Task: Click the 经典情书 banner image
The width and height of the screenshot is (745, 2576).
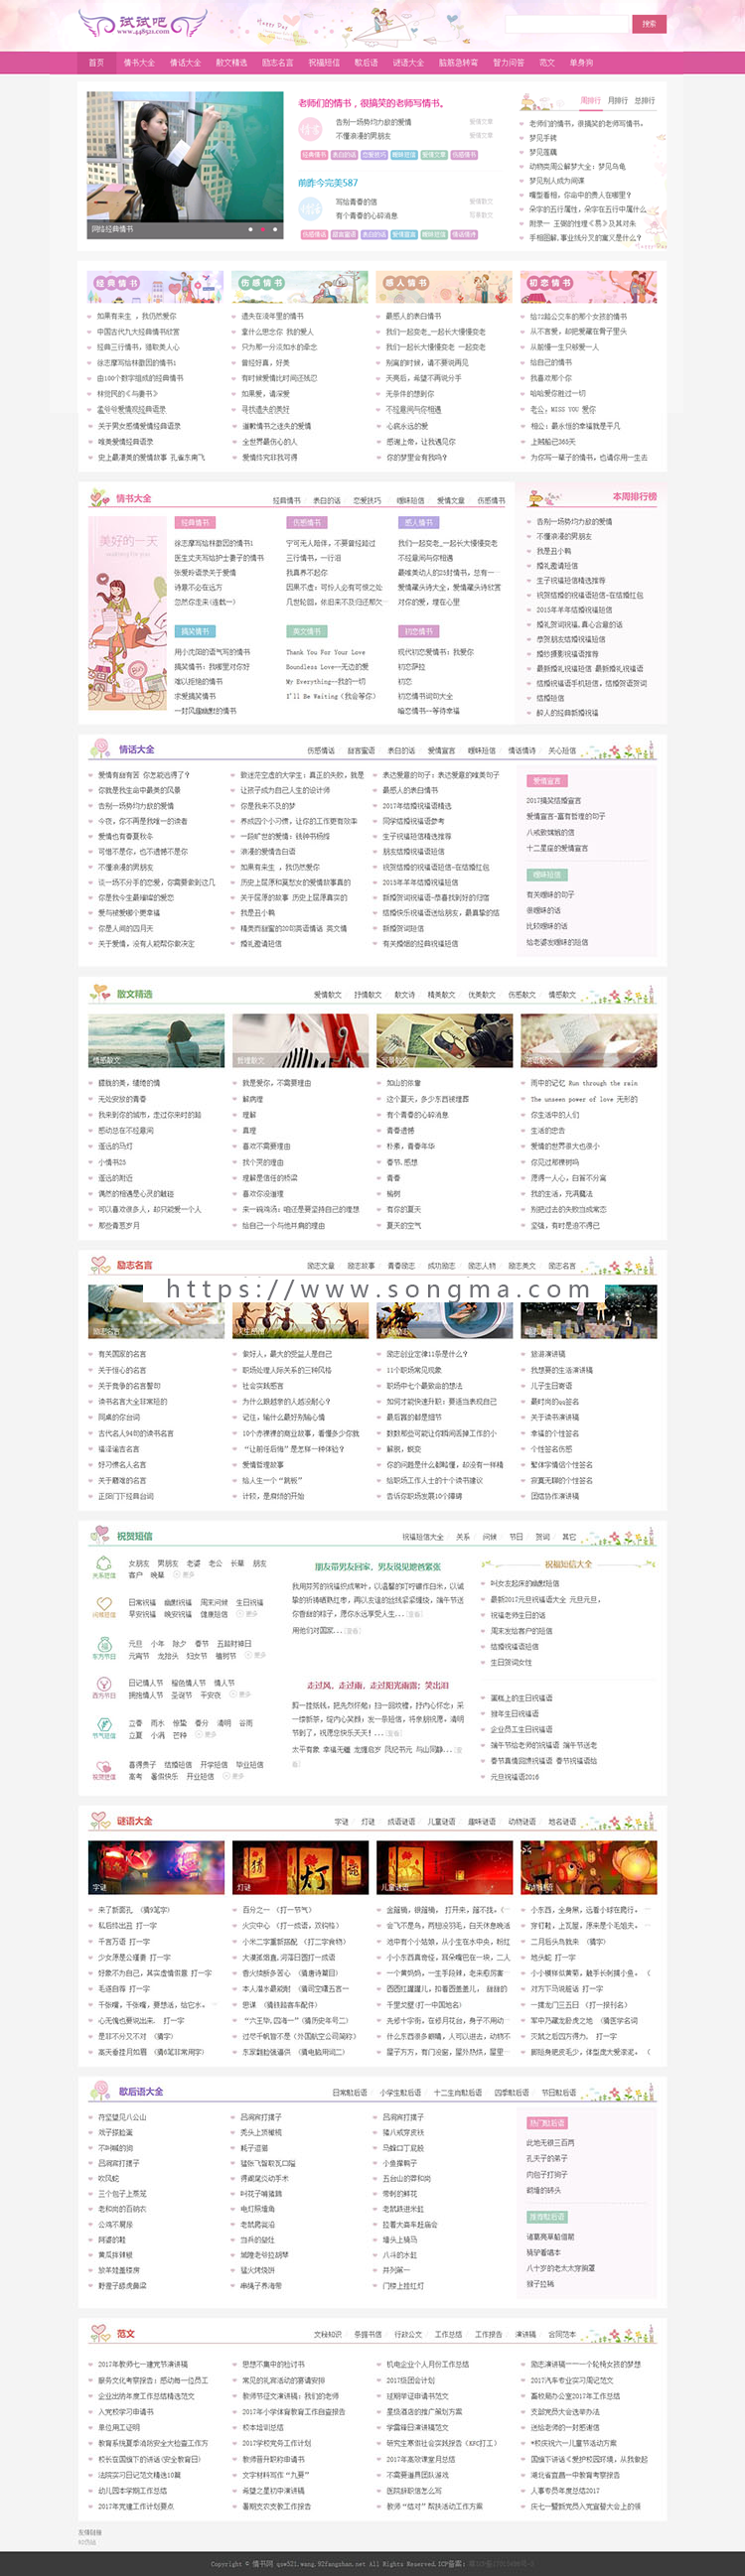Action: [x=155, y=286]
